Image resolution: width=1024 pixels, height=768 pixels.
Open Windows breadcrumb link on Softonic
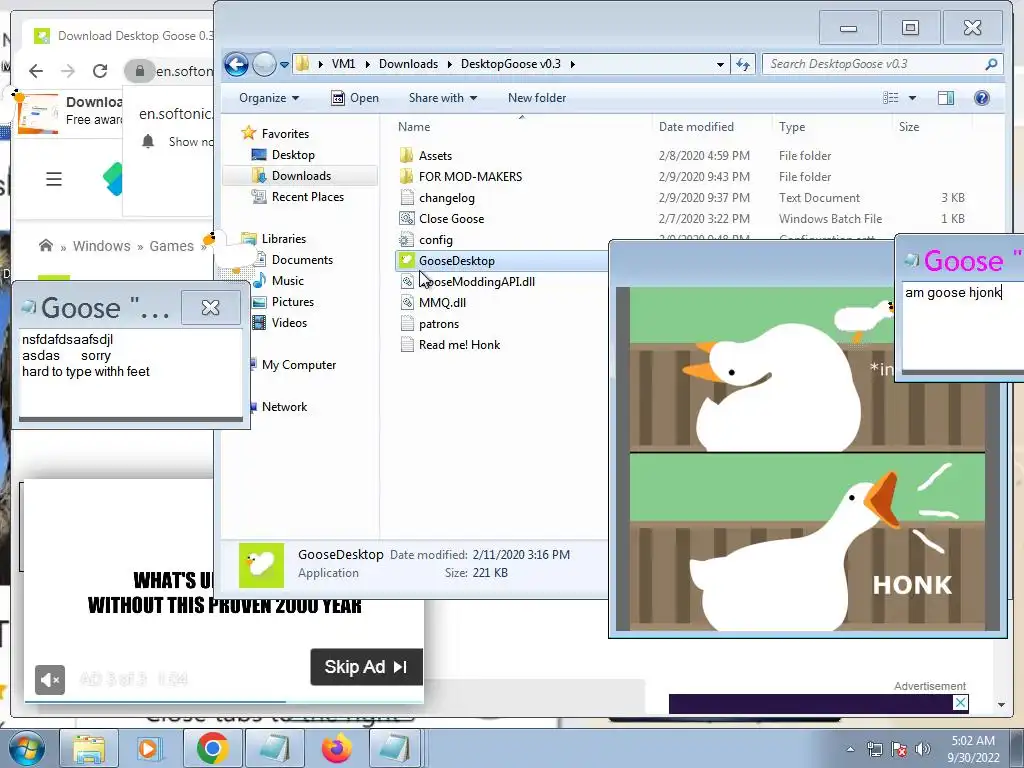(101, 246)
